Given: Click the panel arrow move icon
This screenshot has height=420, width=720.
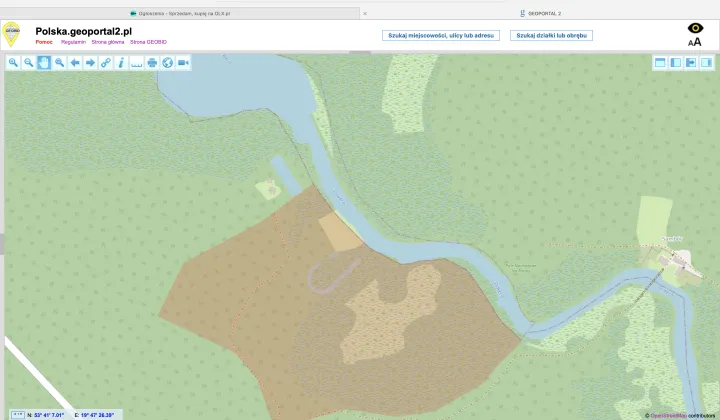Looking at the screenshot, I should 691,62.
